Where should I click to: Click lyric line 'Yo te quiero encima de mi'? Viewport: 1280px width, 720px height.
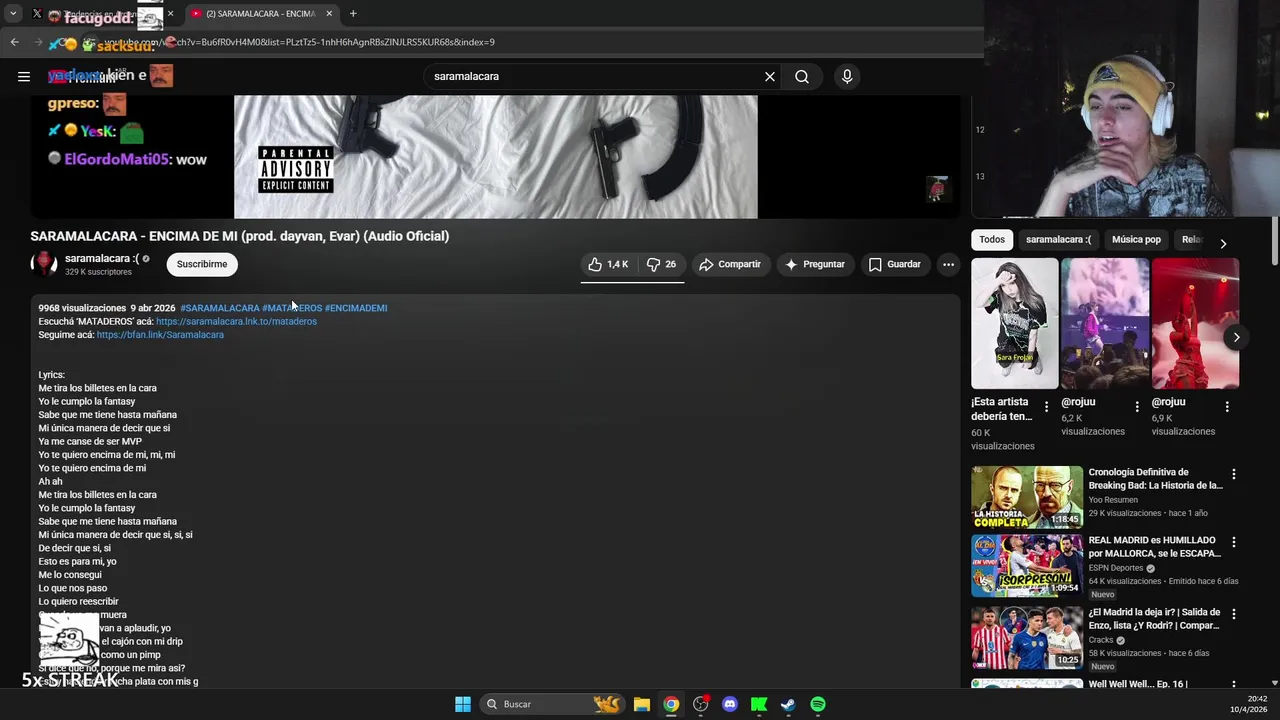click(x=92, y=468)
